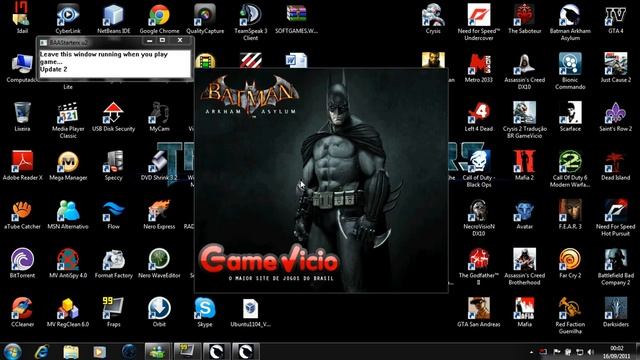Open Left 4 Dead shortcut
Image resolution: width=640 pixels, height=360 pixels.
(x=479, y=114)
